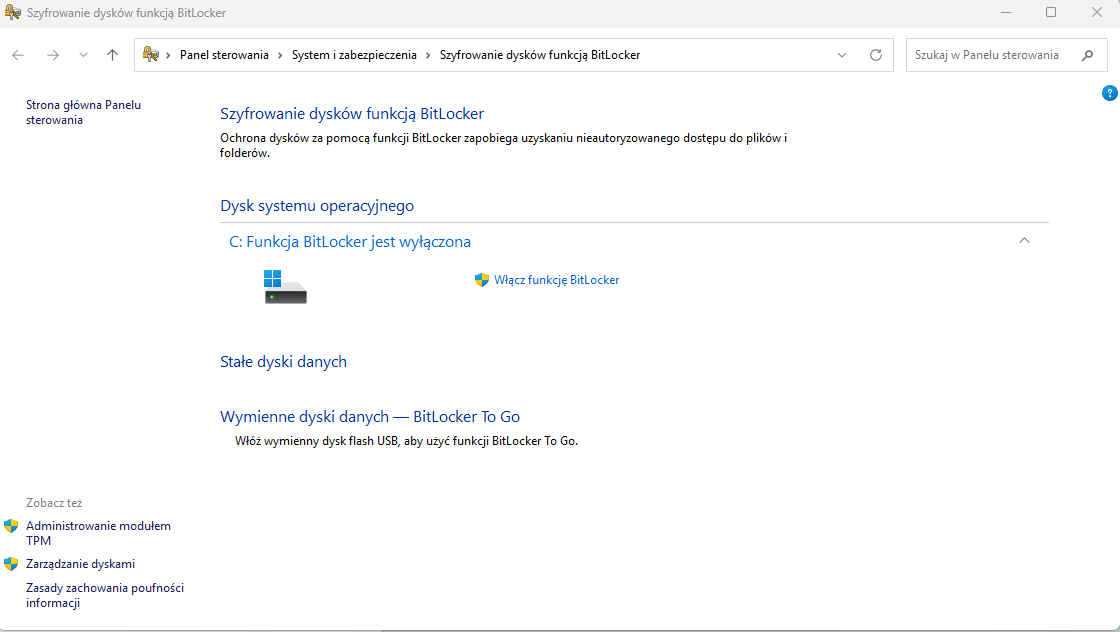Collapse the C: drive section chevron

[1024, 241]
